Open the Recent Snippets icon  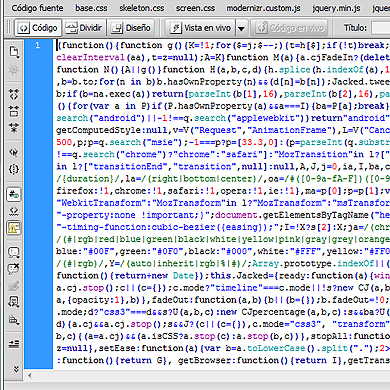(x=14, y=302)
